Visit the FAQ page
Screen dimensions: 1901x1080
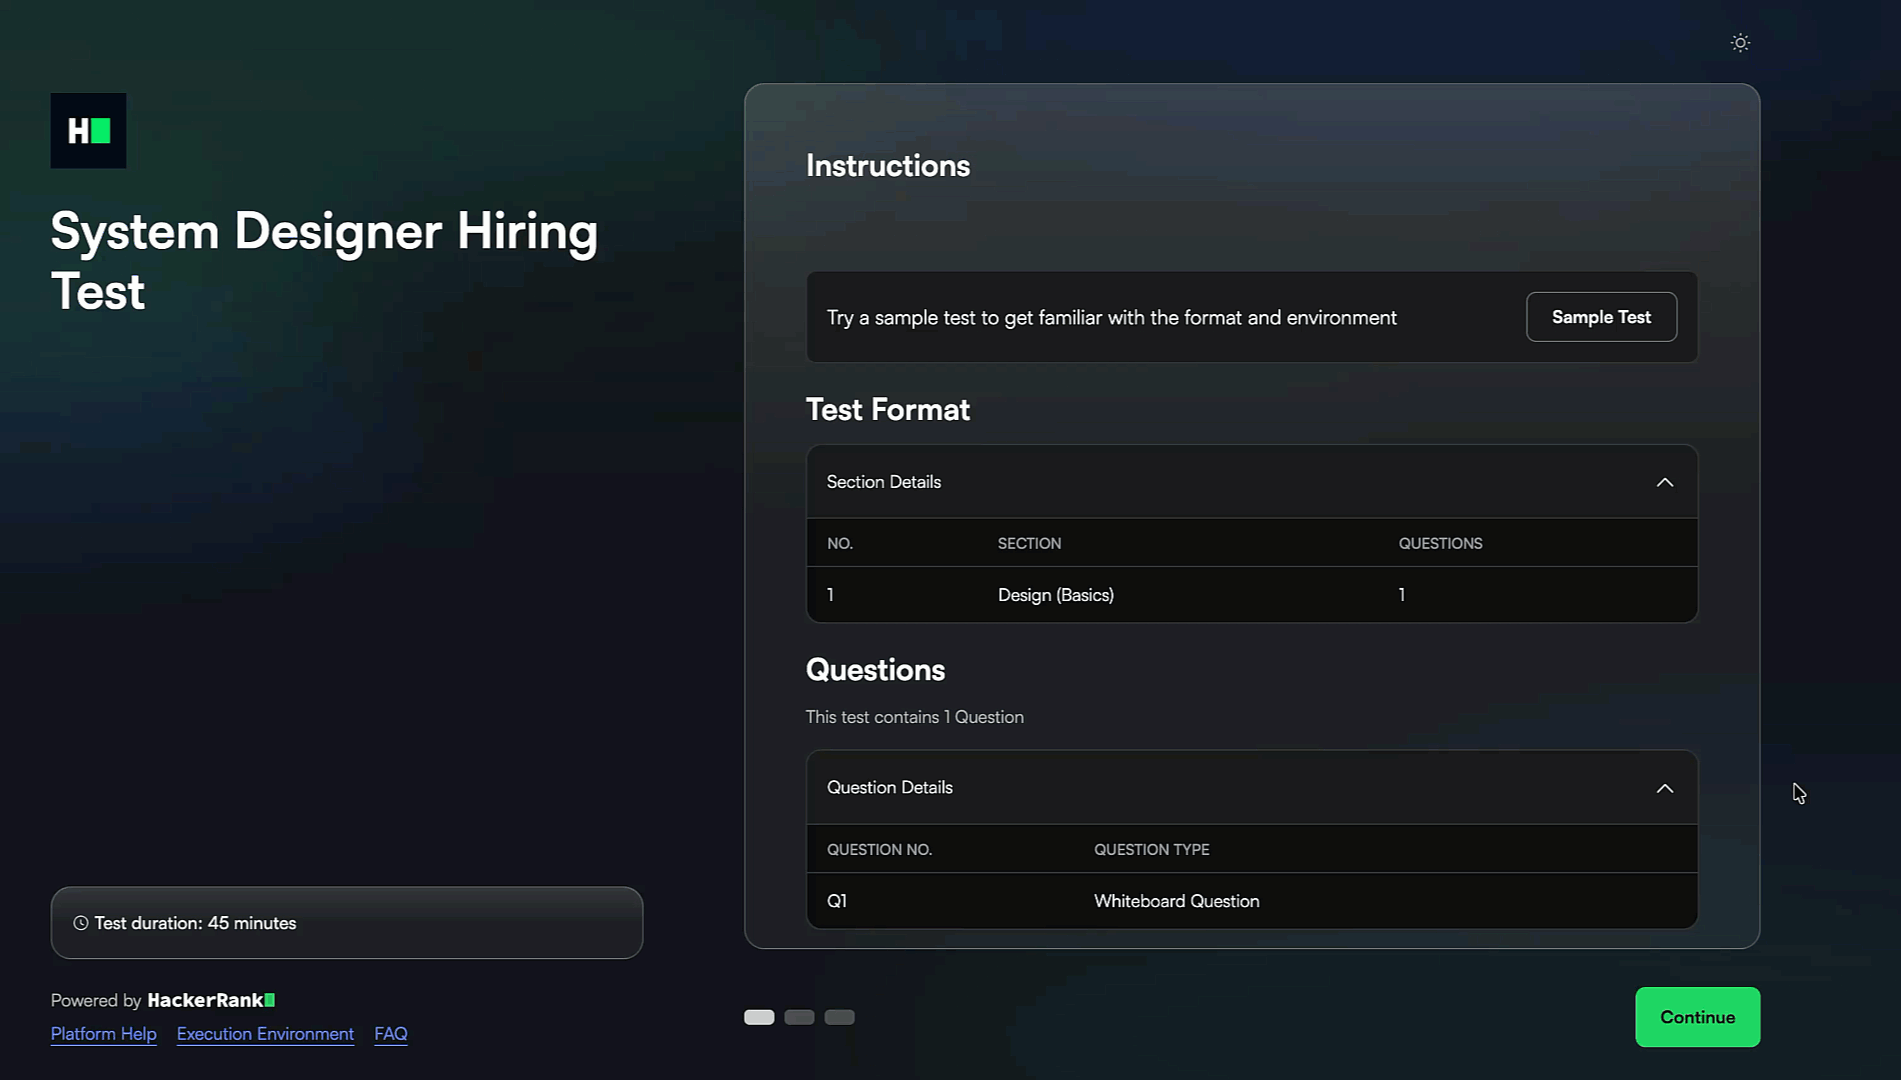[x=390, y=1033]
